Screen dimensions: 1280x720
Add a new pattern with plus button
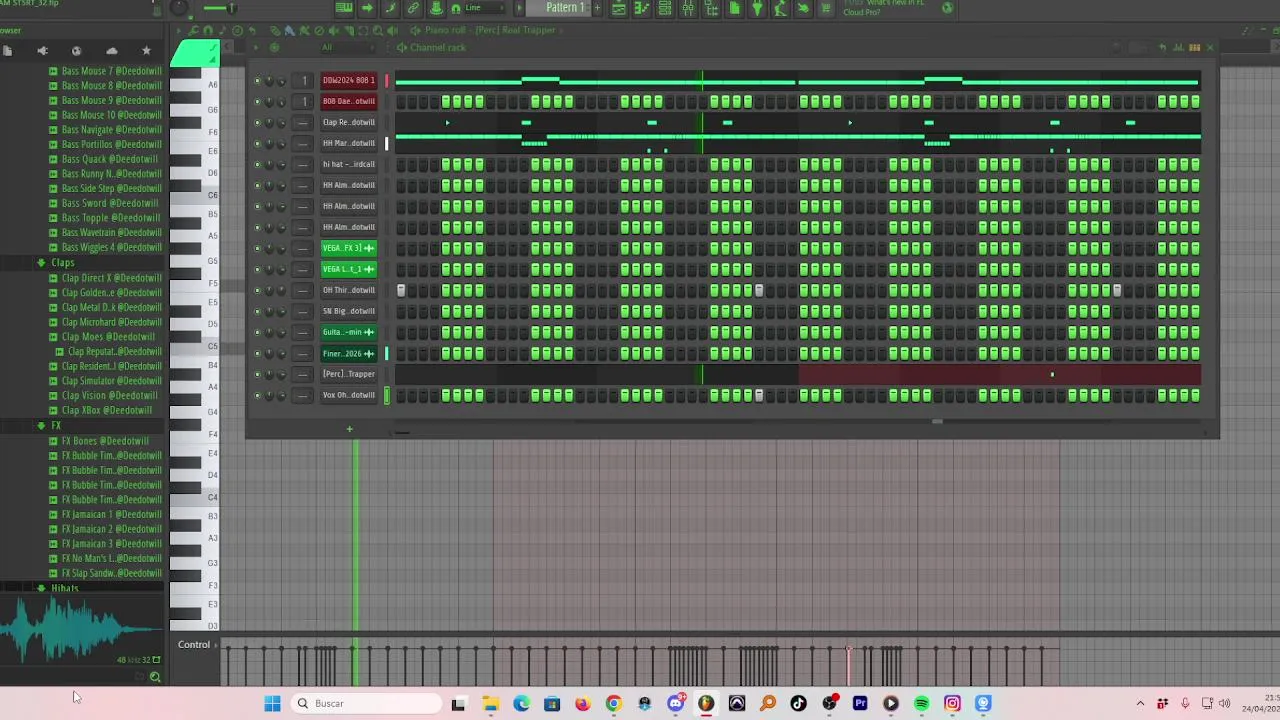pyautogui.click(x=597, y=8)
